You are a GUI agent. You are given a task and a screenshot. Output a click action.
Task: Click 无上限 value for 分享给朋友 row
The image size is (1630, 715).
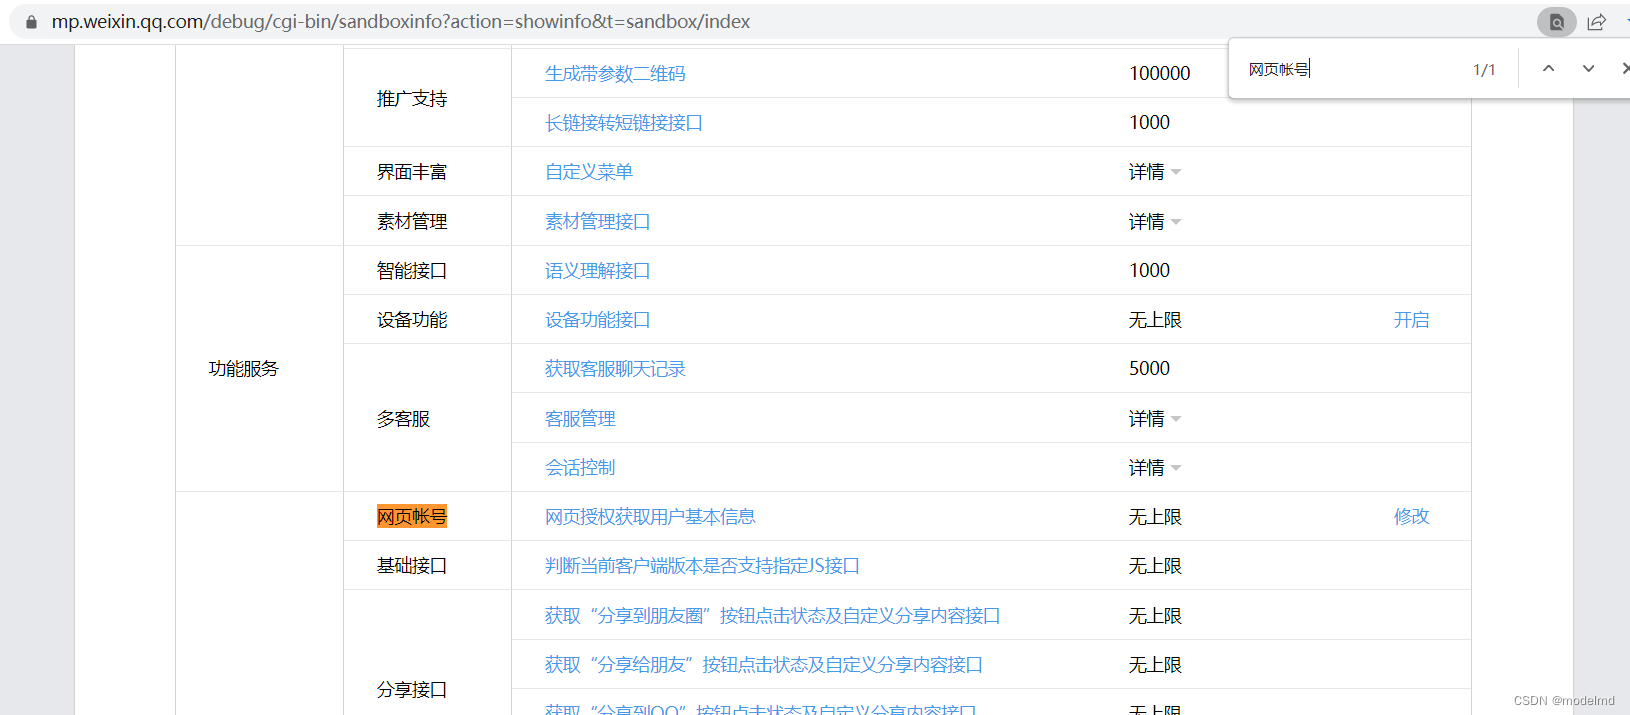coord(1155,664)
